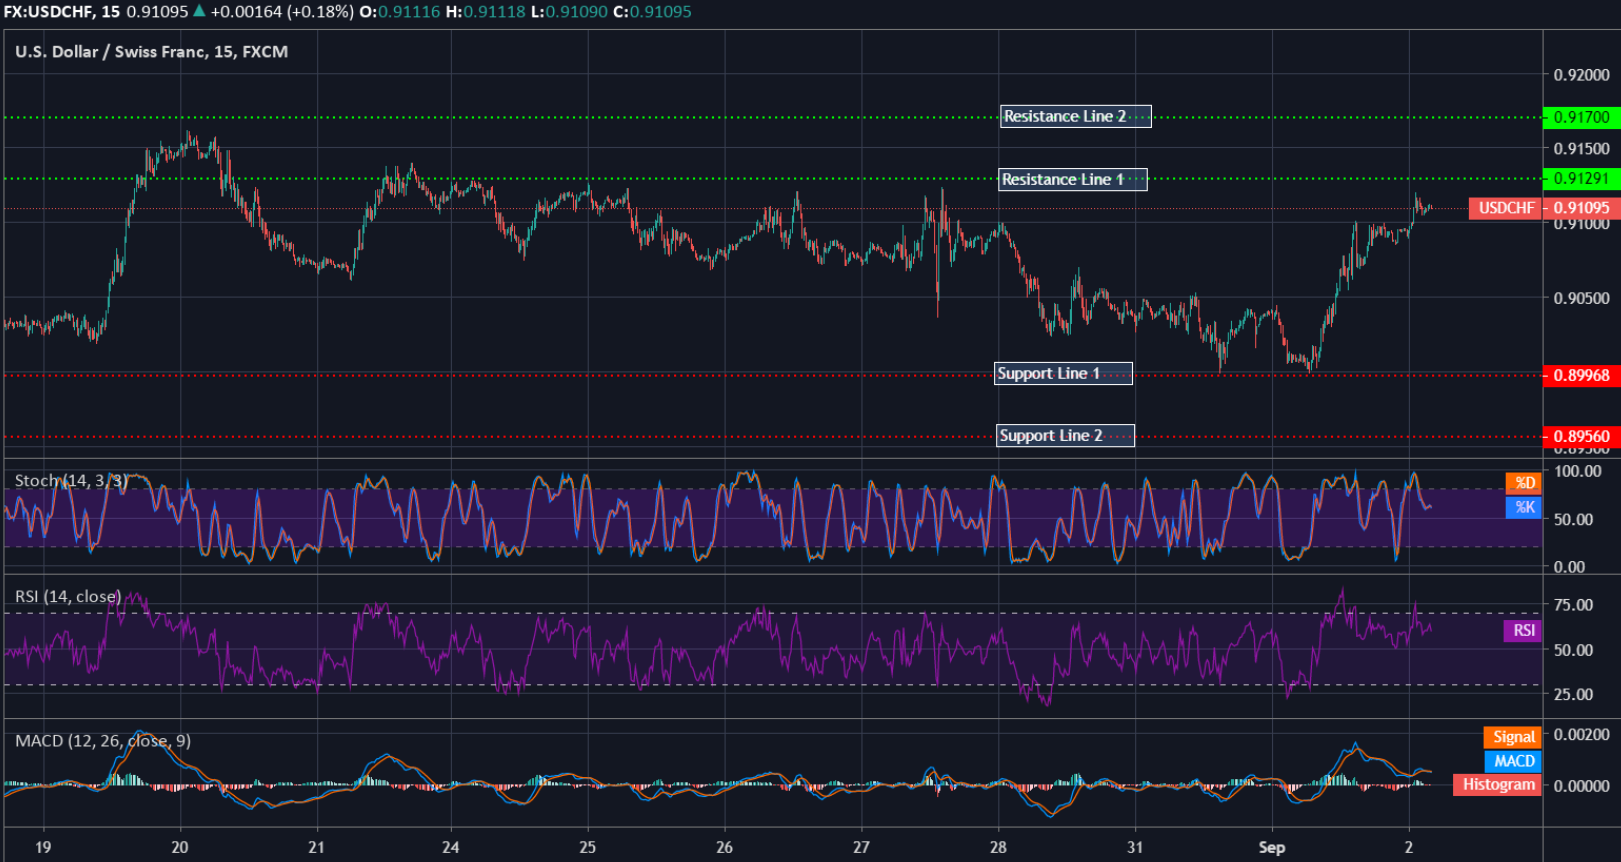Click the blue %K stochastic tag
Screen dimensions: 1621x862
(x=1524, y=507)
